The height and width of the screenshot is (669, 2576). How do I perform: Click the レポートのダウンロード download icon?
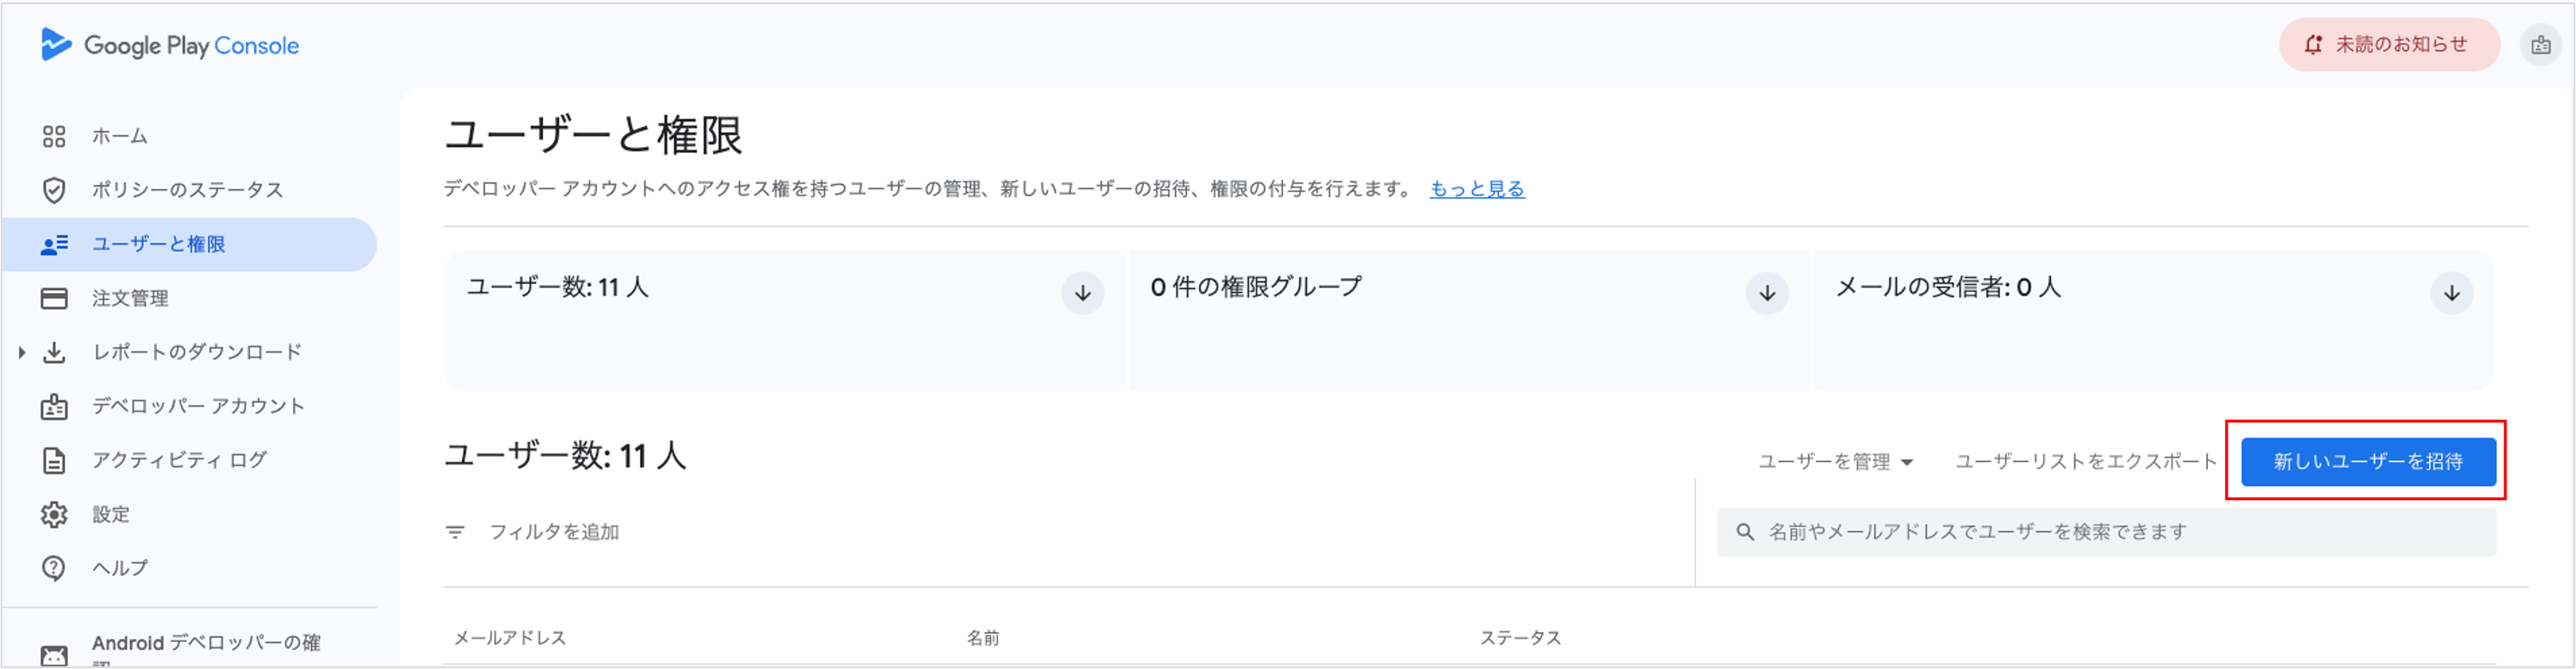pos(54,352)
